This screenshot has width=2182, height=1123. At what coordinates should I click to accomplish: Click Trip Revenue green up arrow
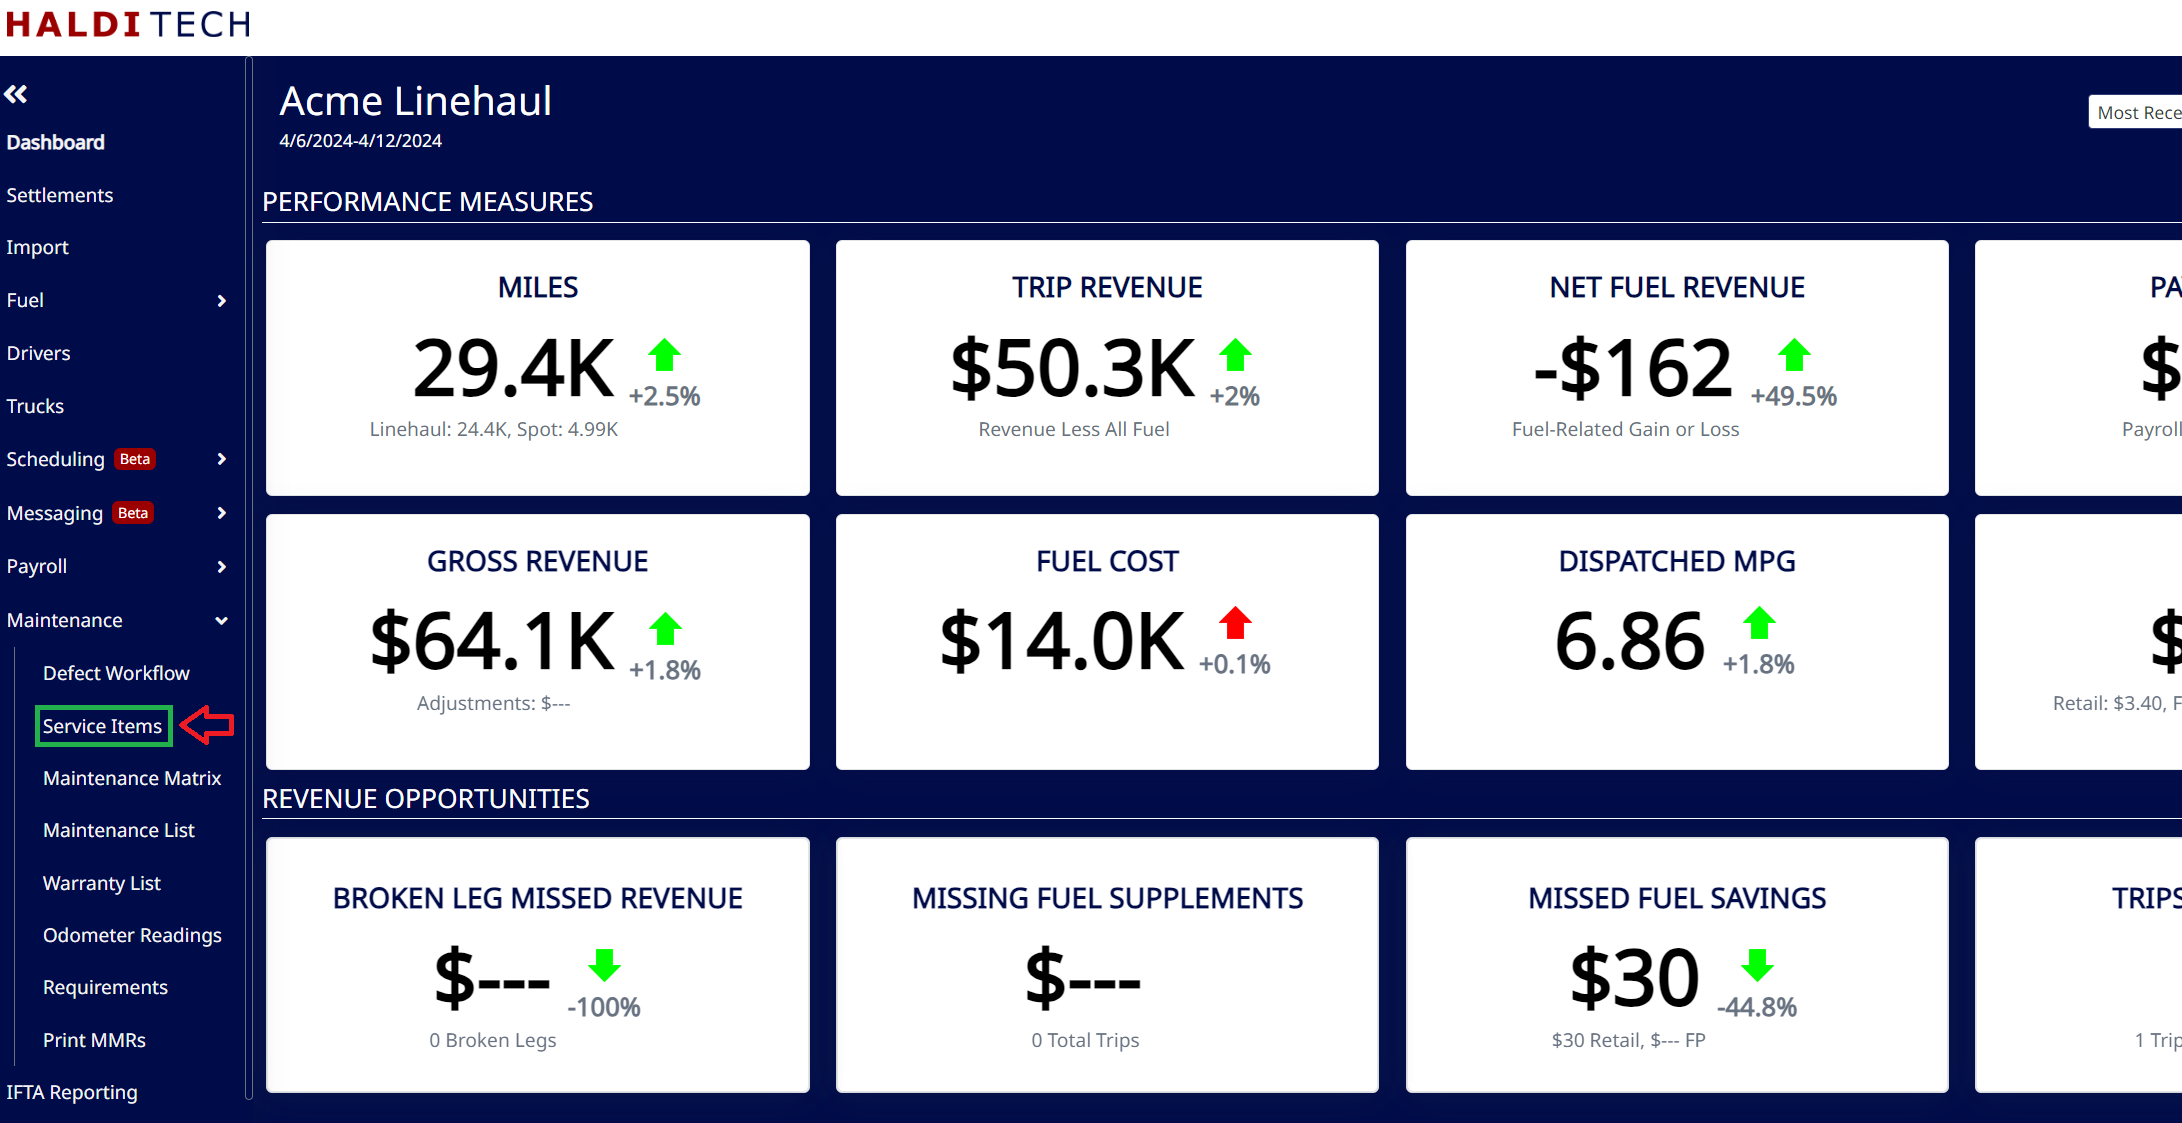pos(1235,355)
